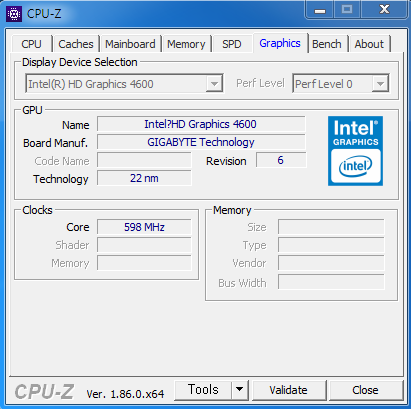Click the 'Perf Level' label text
The height and width of the screenshot is (409, 411).
click(x=260, y=83)
